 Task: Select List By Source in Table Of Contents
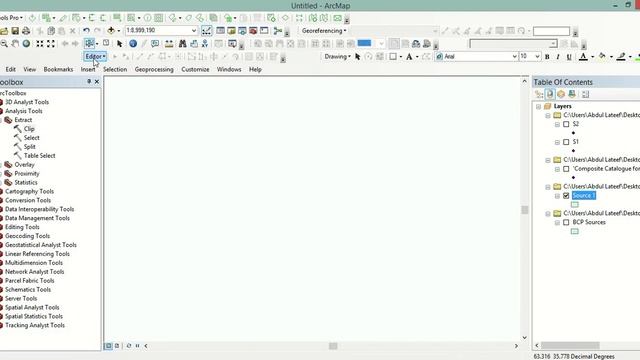550,94
